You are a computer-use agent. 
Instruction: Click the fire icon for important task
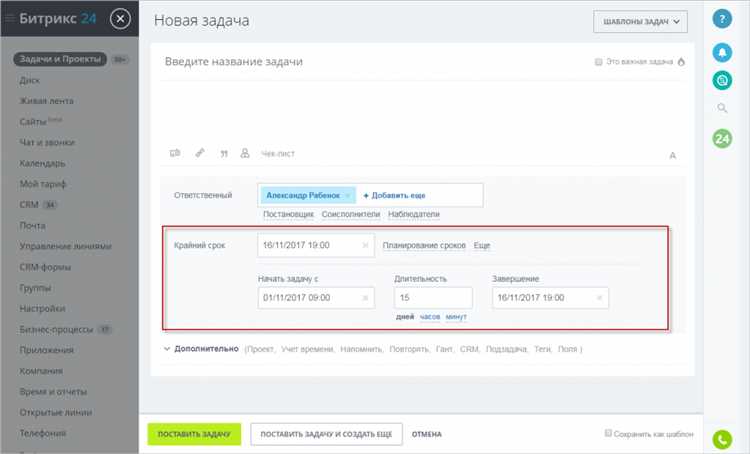(681, 62)
